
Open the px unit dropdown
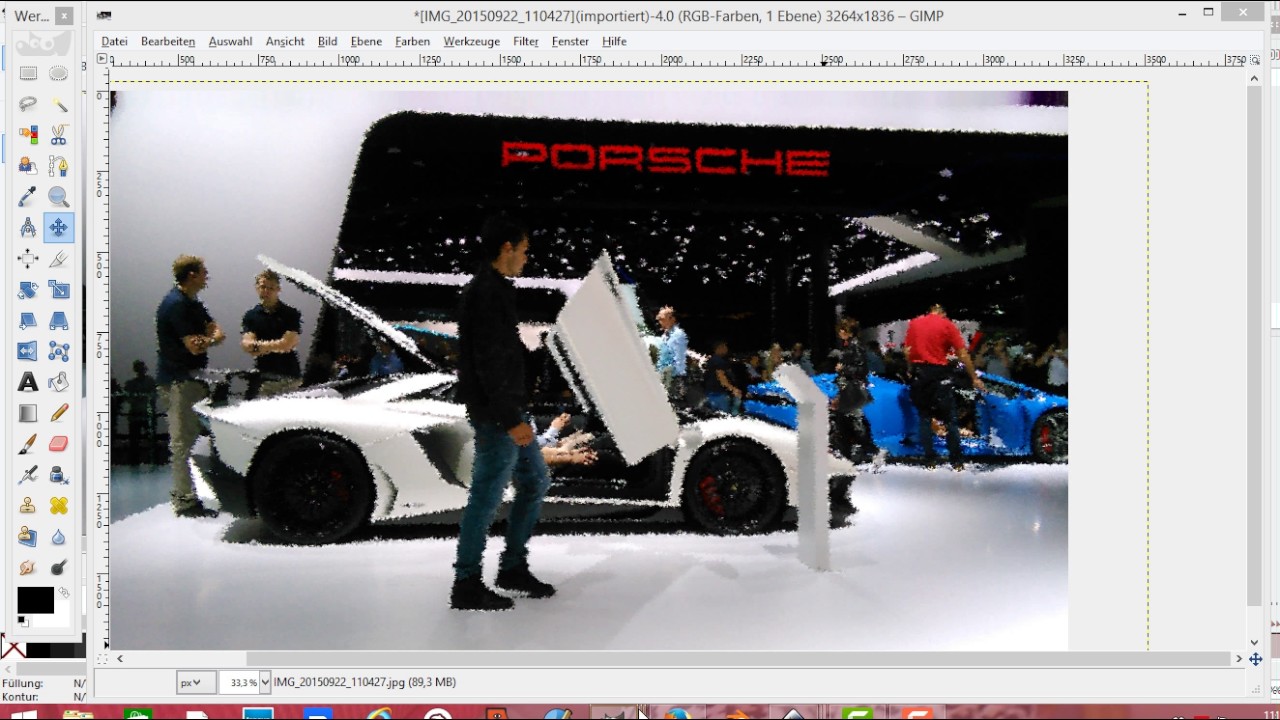tap(196, 682)
